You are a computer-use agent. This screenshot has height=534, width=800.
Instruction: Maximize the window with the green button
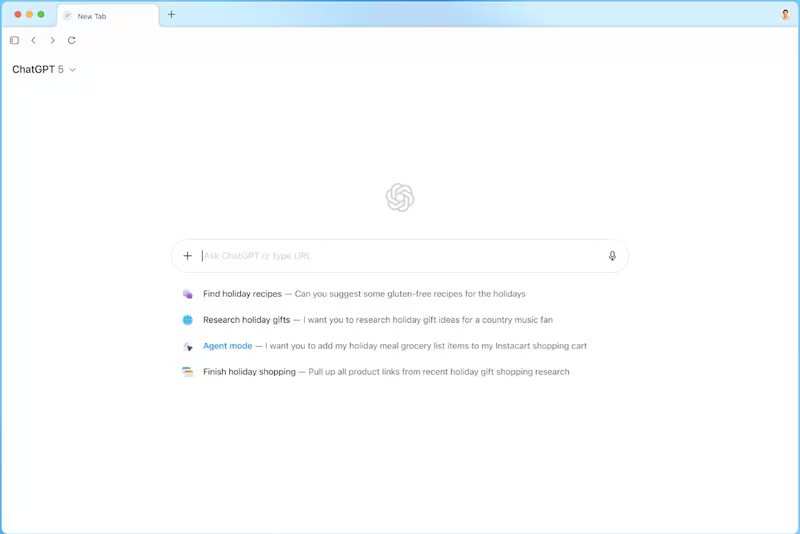pyautogui.click(x=41, y=14)
